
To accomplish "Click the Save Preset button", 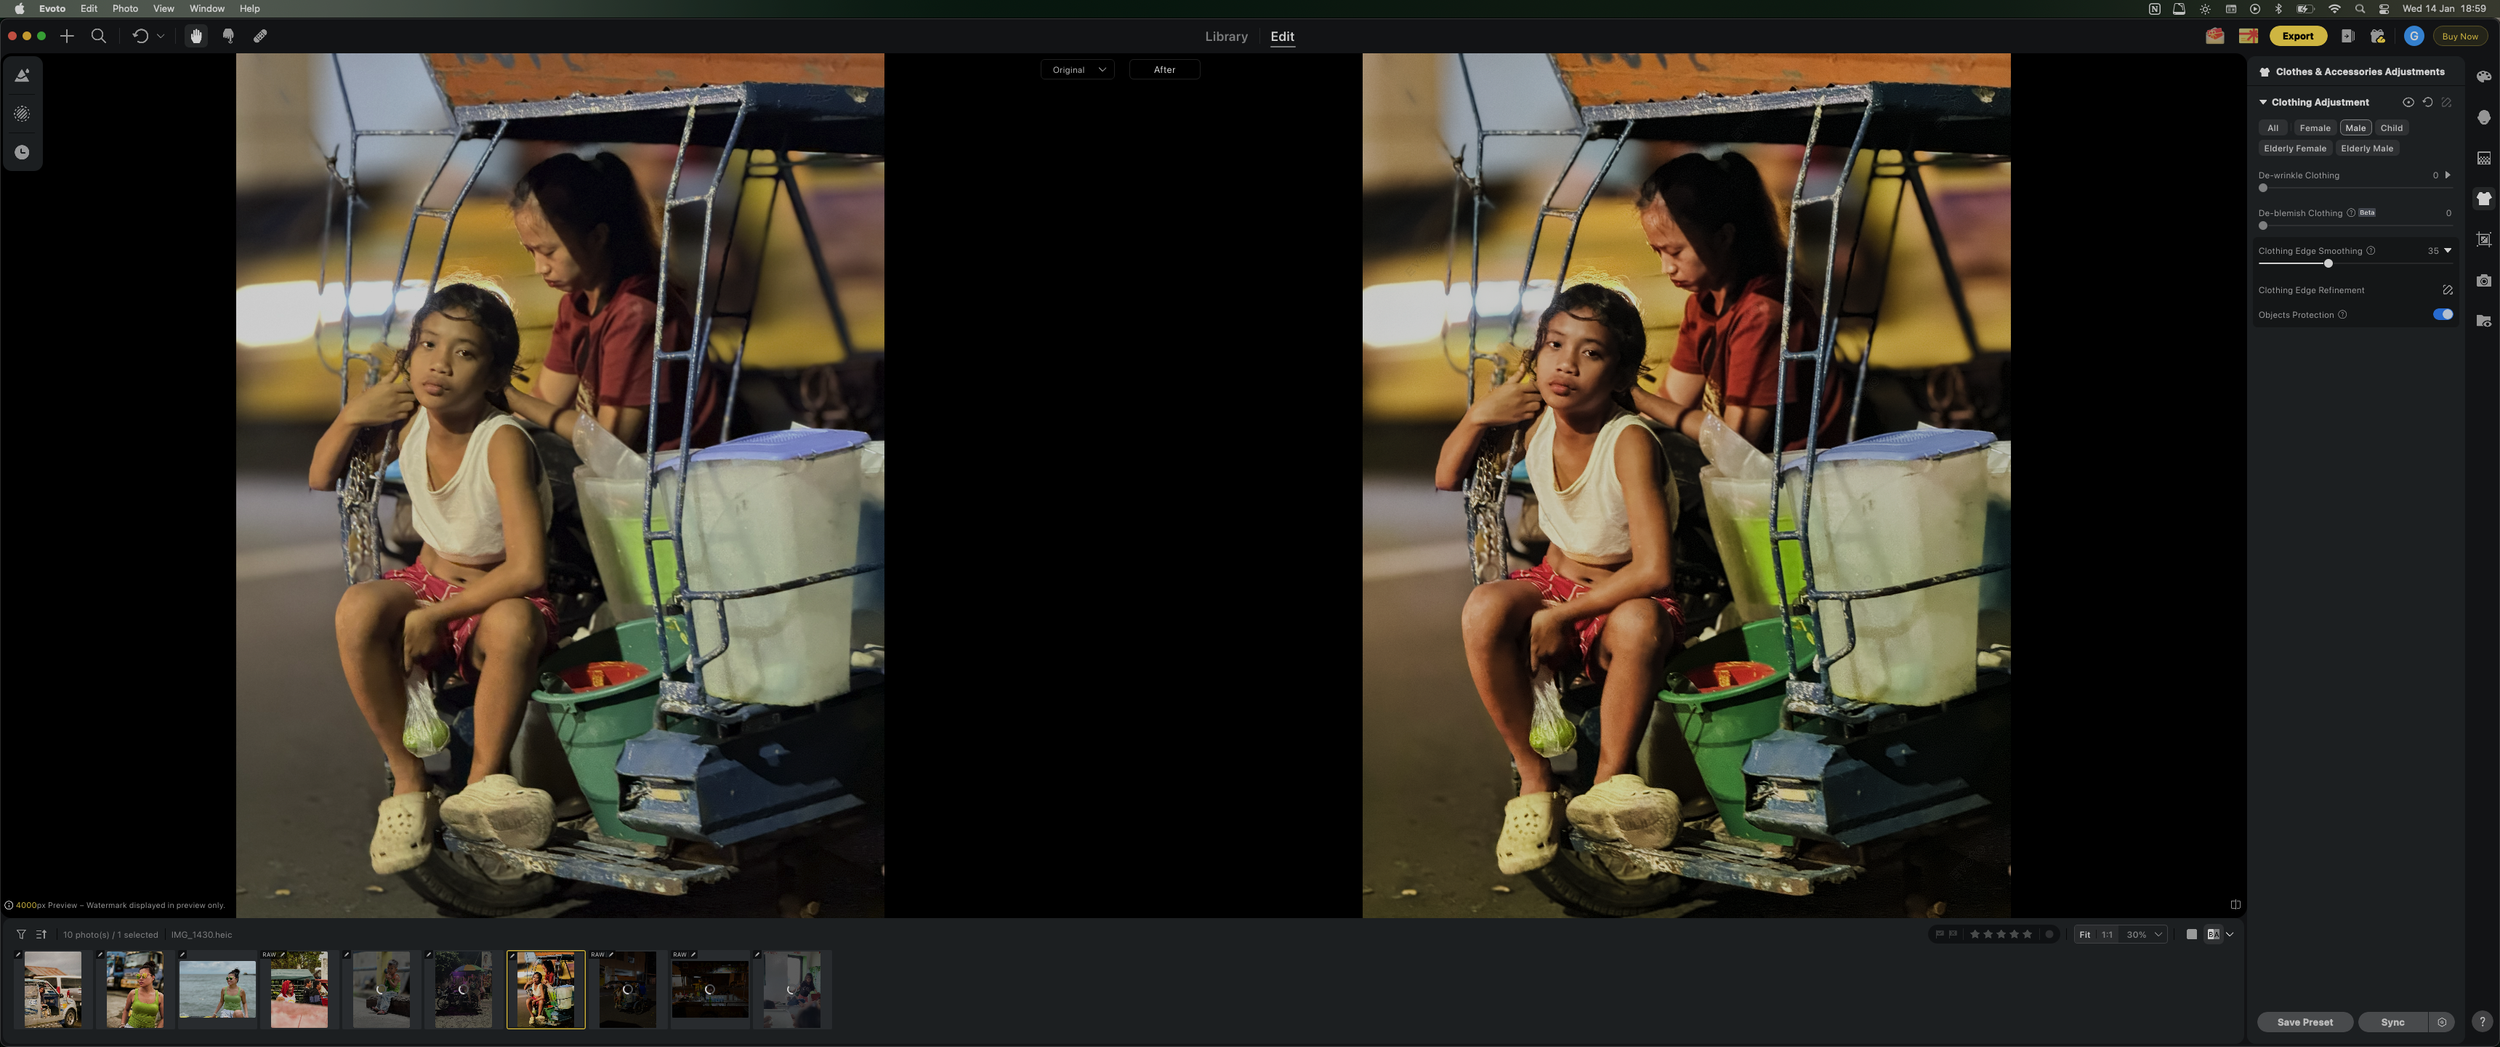I will 2304,1022.
